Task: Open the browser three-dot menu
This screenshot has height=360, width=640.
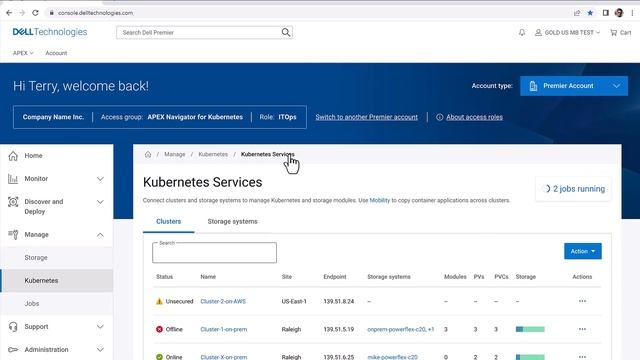Action: coord(632,13)
